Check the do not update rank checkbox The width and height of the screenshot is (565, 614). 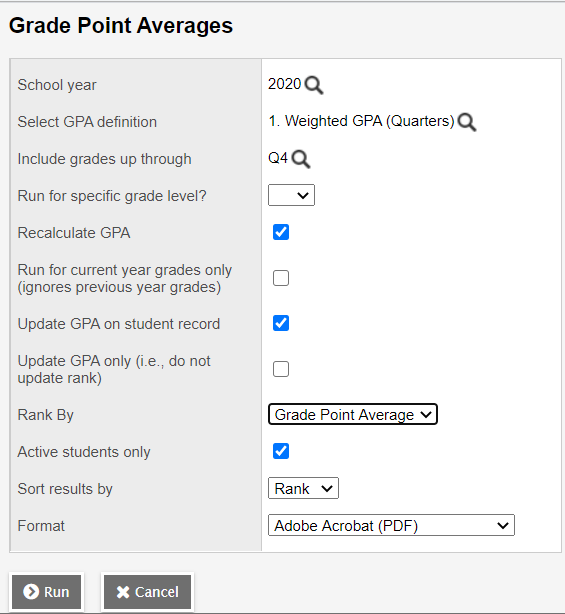[x=281, y=369]
